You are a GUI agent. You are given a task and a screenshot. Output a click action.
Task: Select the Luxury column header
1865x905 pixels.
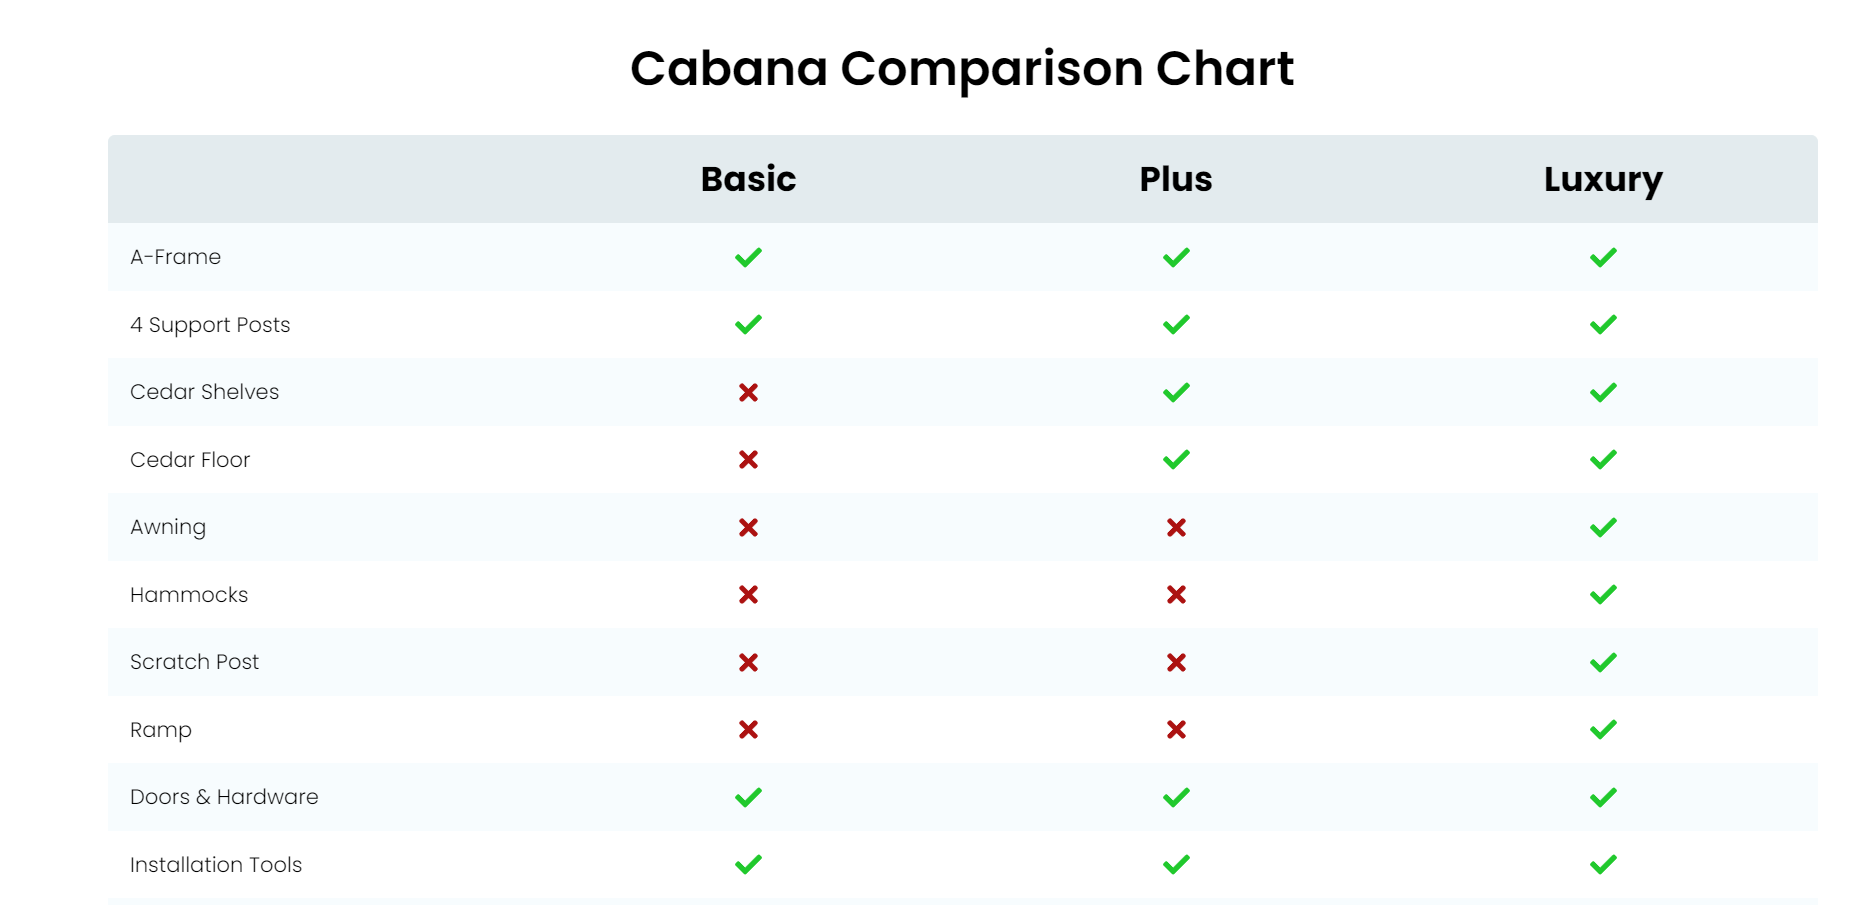(1603, 180)
